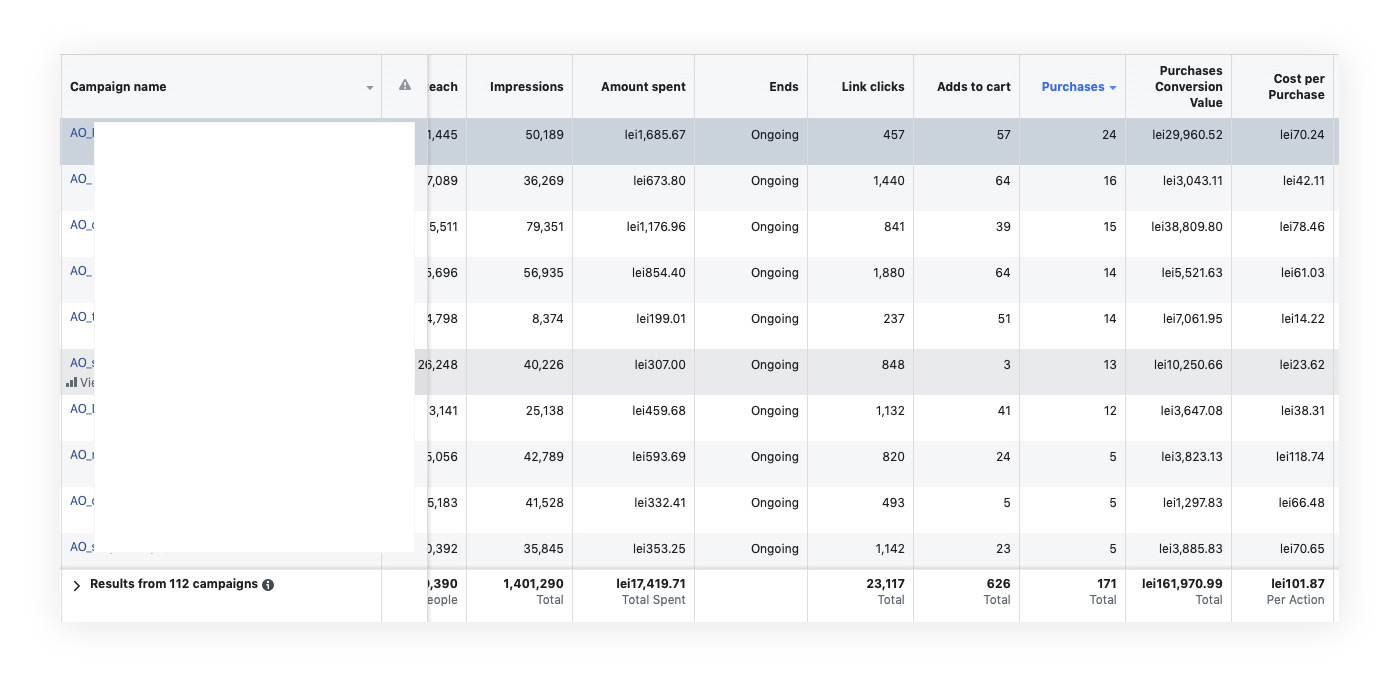Viewport: 1400px width, 675px height.
Task: Click the lei101.87 Per Action summary cell
Action: [x=1297, y=591]
